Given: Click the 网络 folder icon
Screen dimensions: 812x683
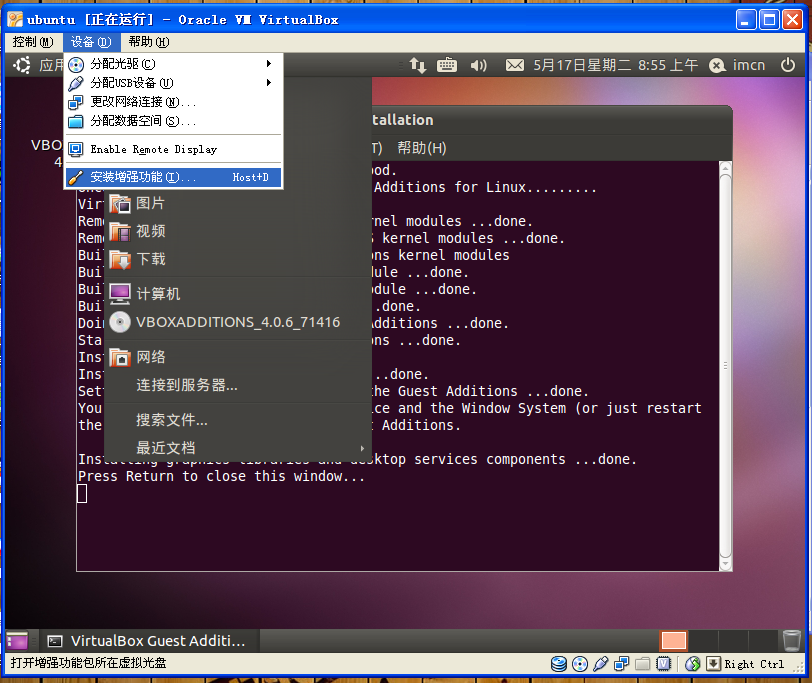Looking at the screenshot, I should pyautogui.click(x=120, y=357).
